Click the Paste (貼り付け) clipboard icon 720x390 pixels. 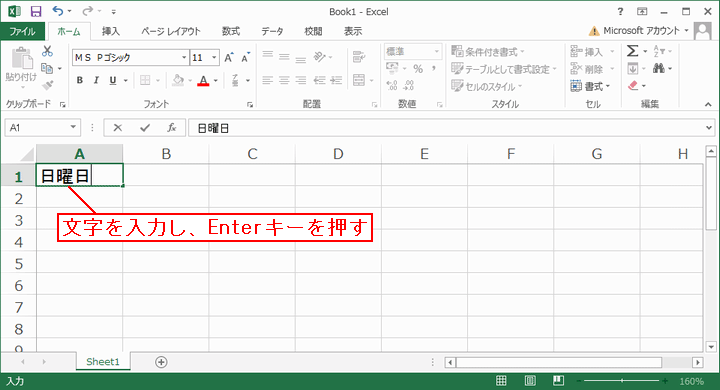click(x=22, y=59)
